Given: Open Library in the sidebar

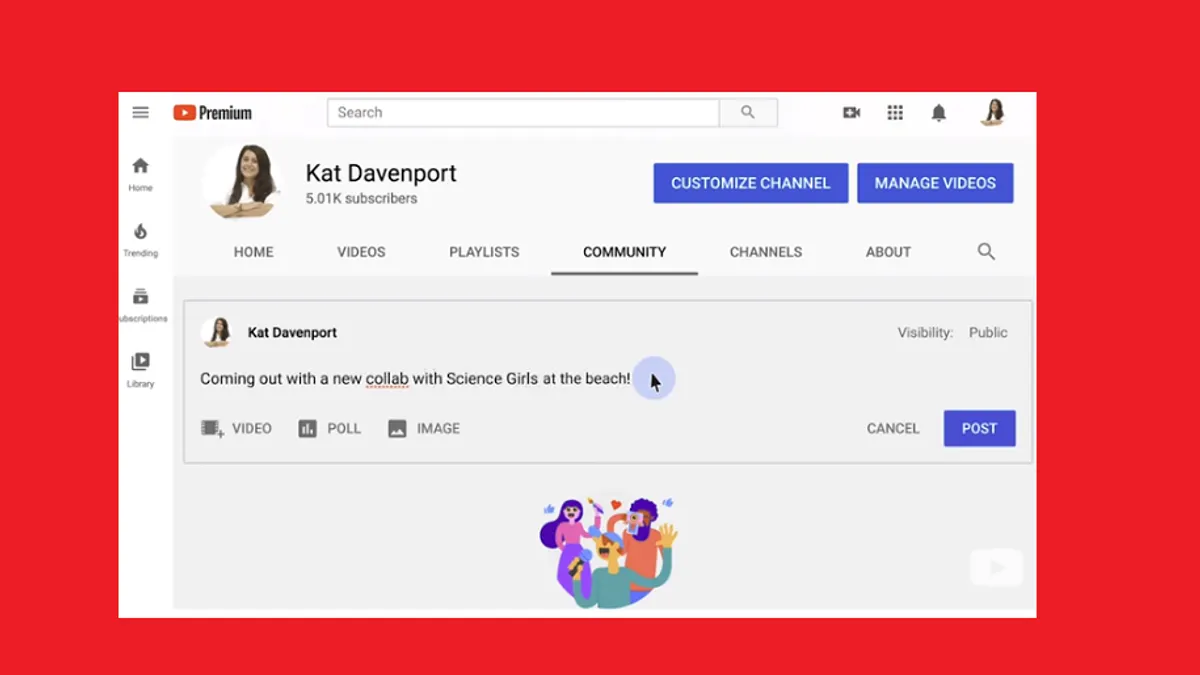Looking at the screenshot, I should coord(140,370).
